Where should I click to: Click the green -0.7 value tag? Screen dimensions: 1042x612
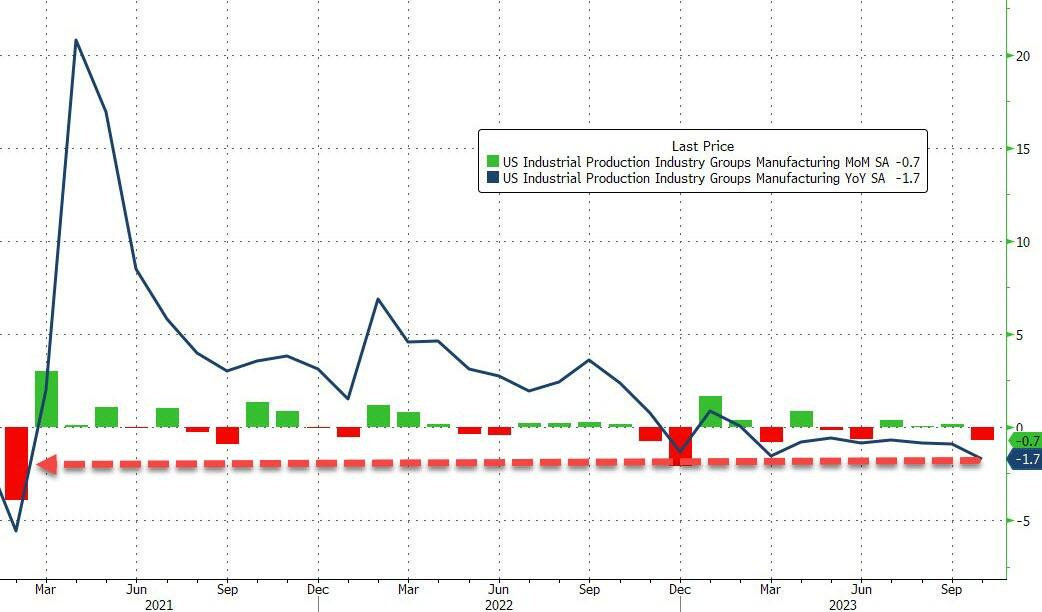(1026, 441)
